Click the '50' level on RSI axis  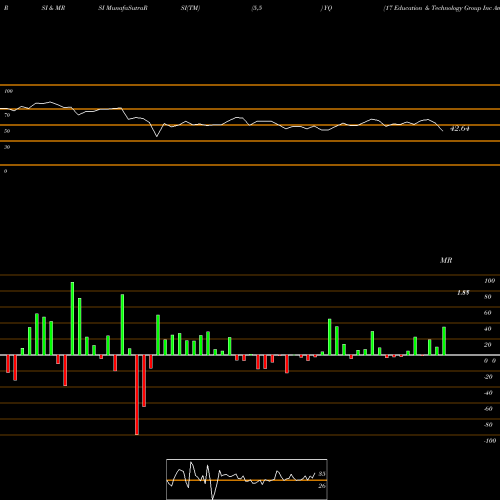(7, 131)
